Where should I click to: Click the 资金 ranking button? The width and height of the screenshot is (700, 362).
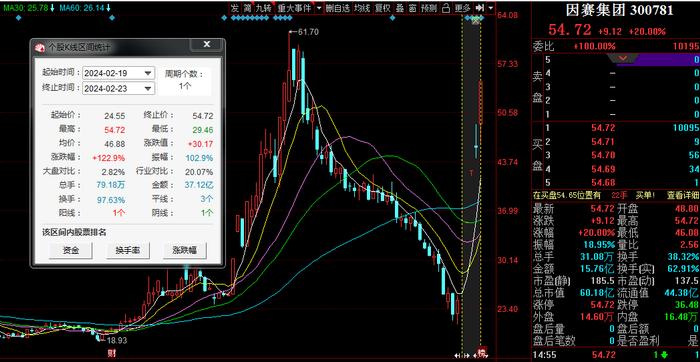click(71, 250)
